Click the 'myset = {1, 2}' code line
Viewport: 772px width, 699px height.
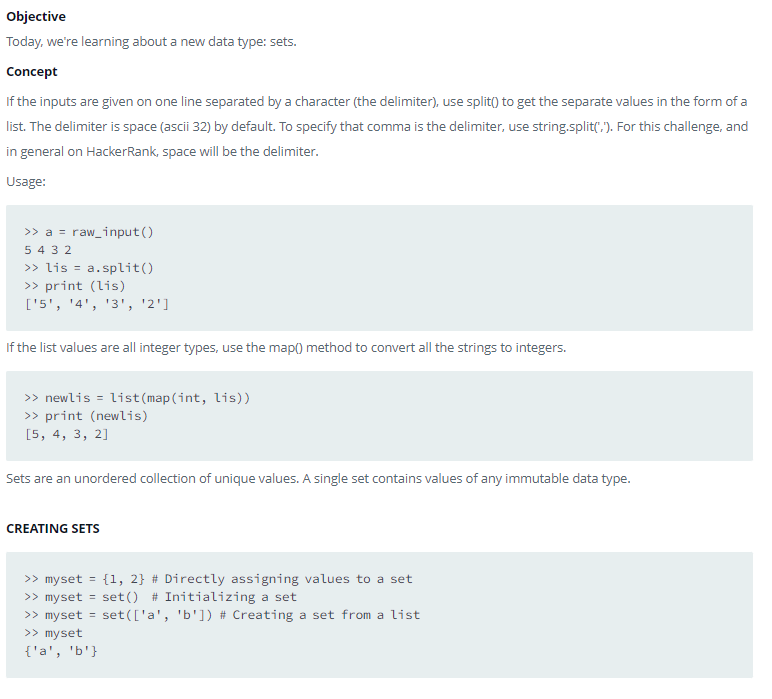[x=218, y=579]
